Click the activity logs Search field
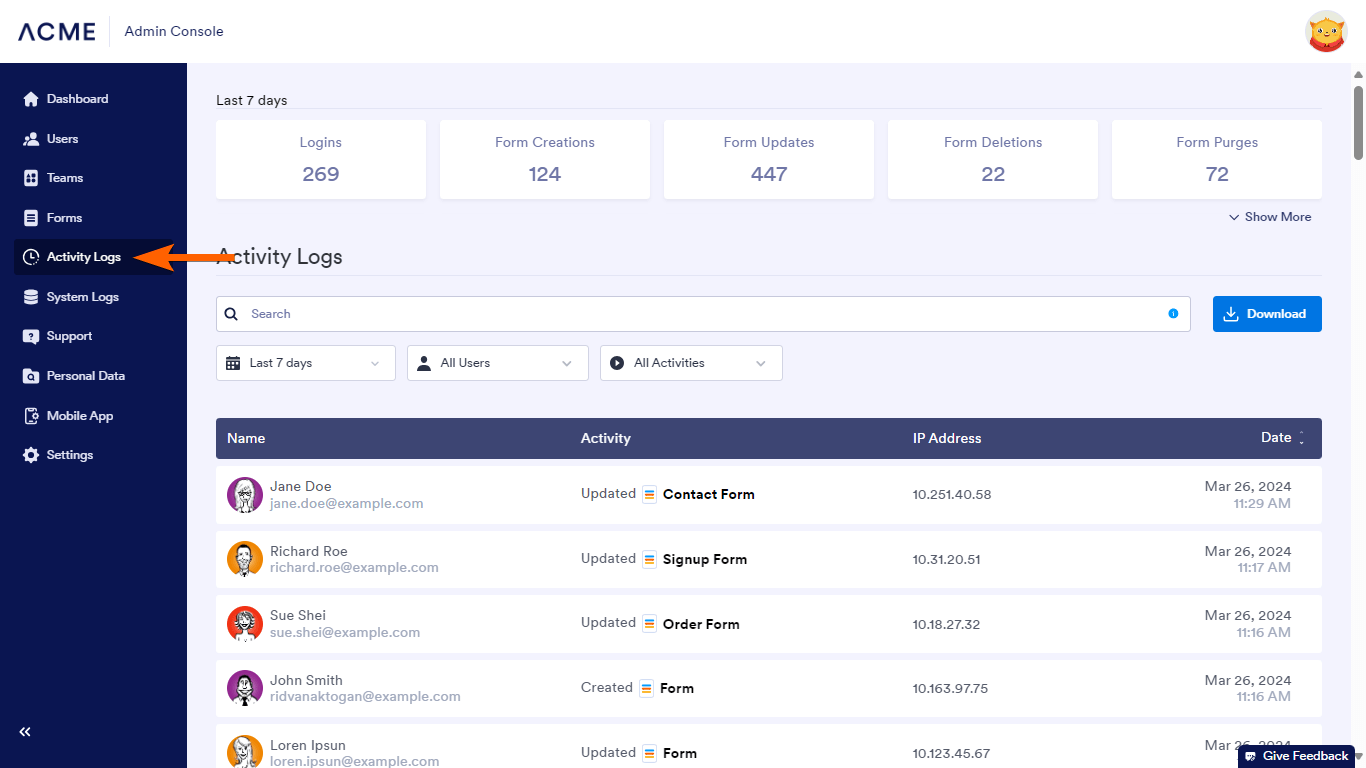 coord(700,314)
